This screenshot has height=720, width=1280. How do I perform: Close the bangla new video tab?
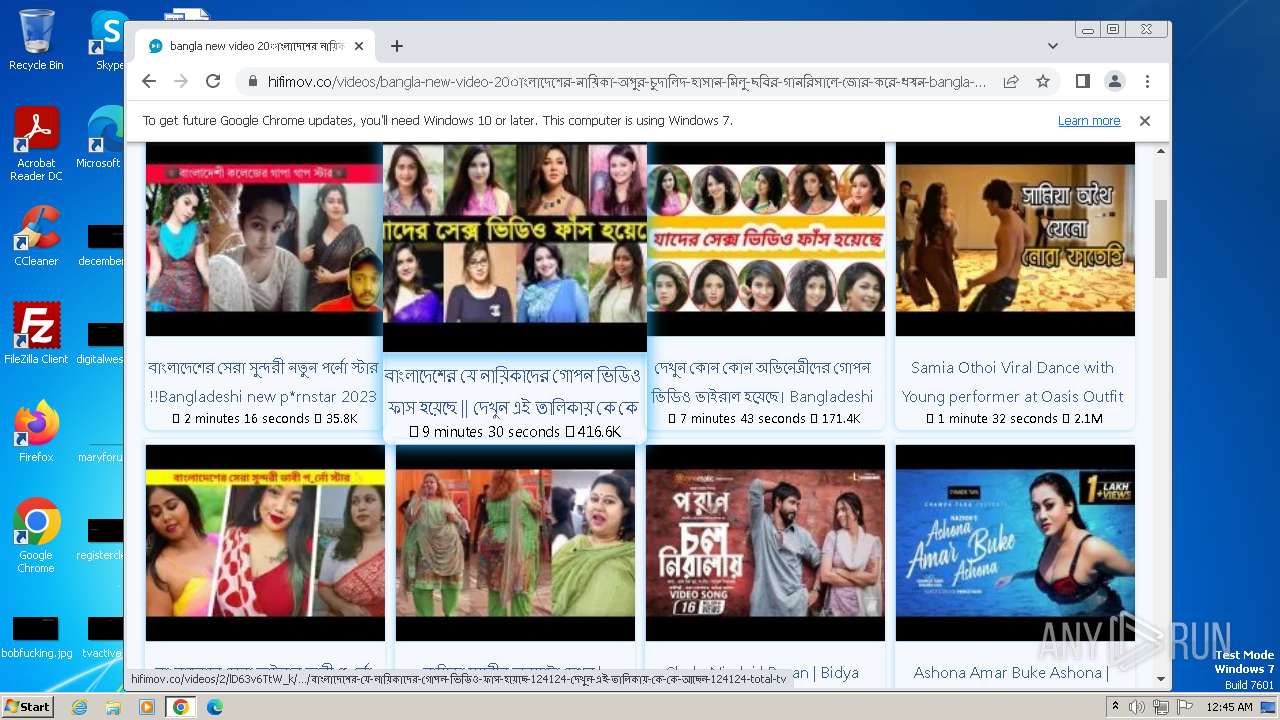359,46
